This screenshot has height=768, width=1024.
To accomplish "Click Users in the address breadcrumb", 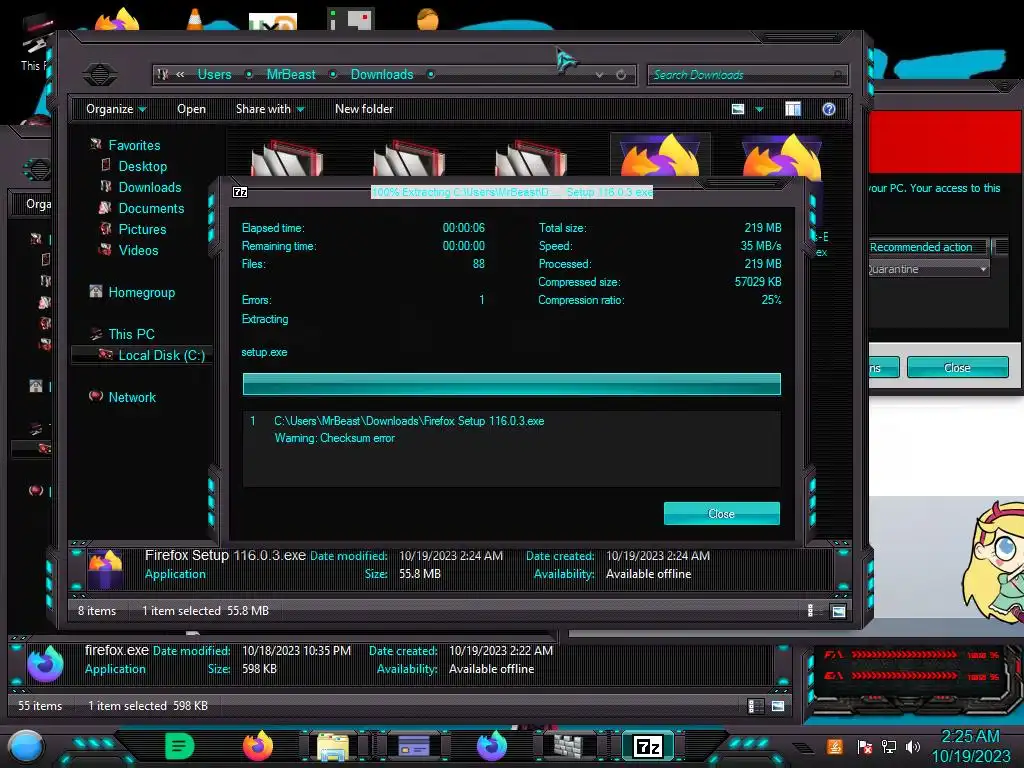I will [x=214, y=74].
